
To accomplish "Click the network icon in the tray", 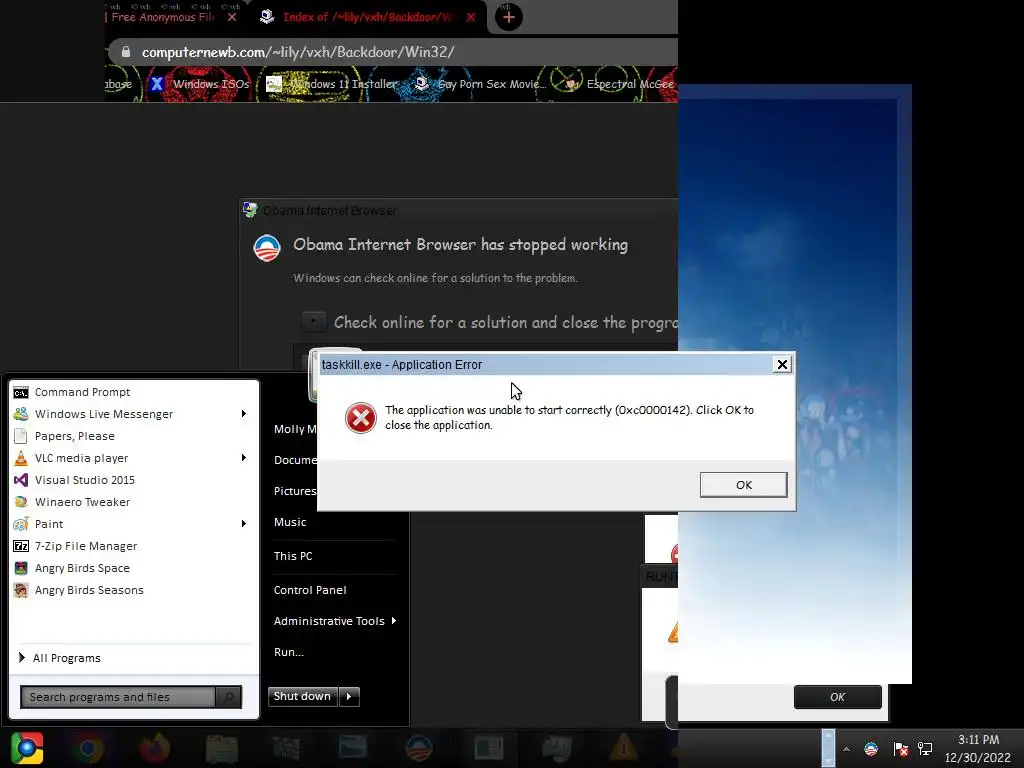I will point(925,749).
